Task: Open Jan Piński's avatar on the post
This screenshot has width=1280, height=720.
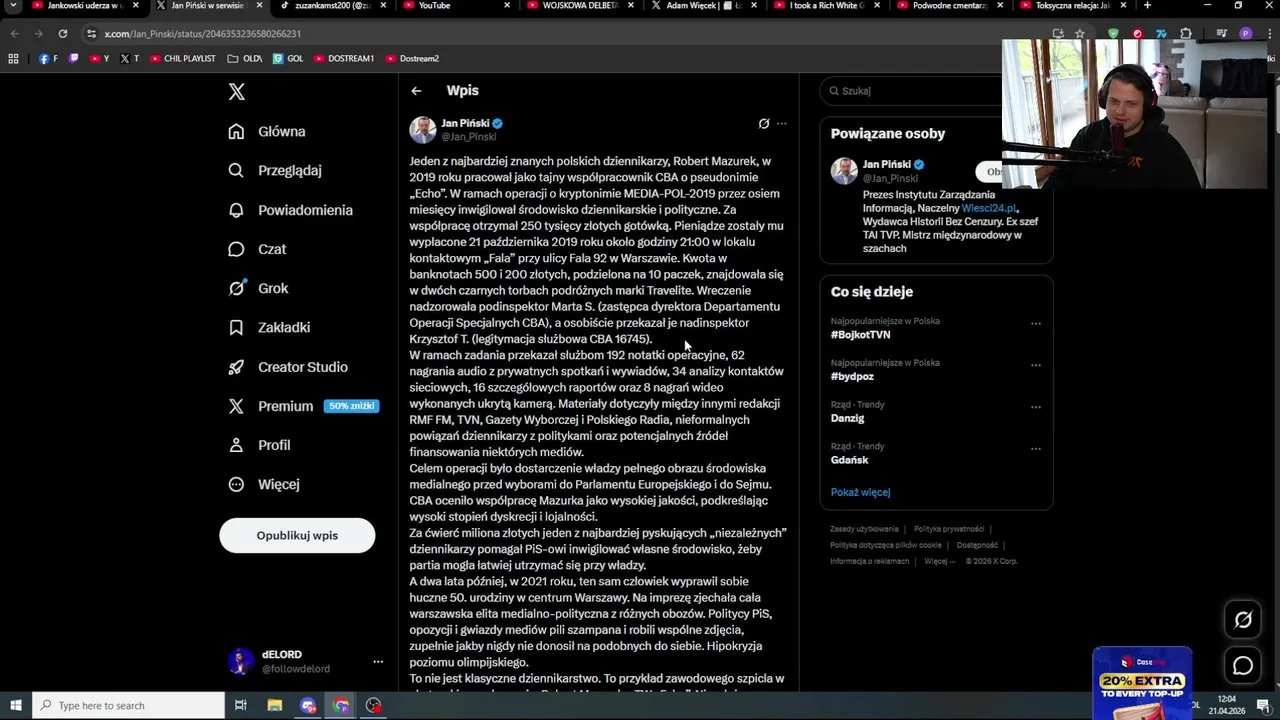Action: click(x=422, y=130)
